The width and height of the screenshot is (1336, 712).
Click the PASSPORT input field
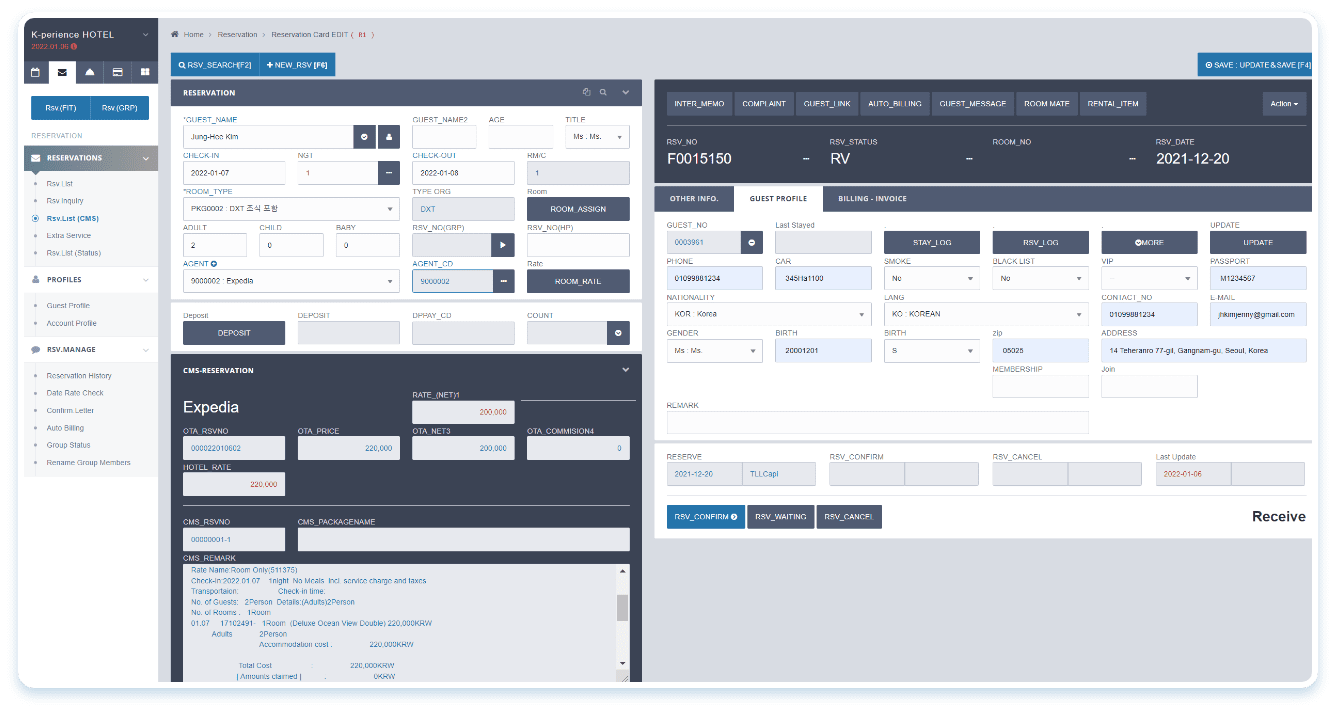(x=1257, y=278)
